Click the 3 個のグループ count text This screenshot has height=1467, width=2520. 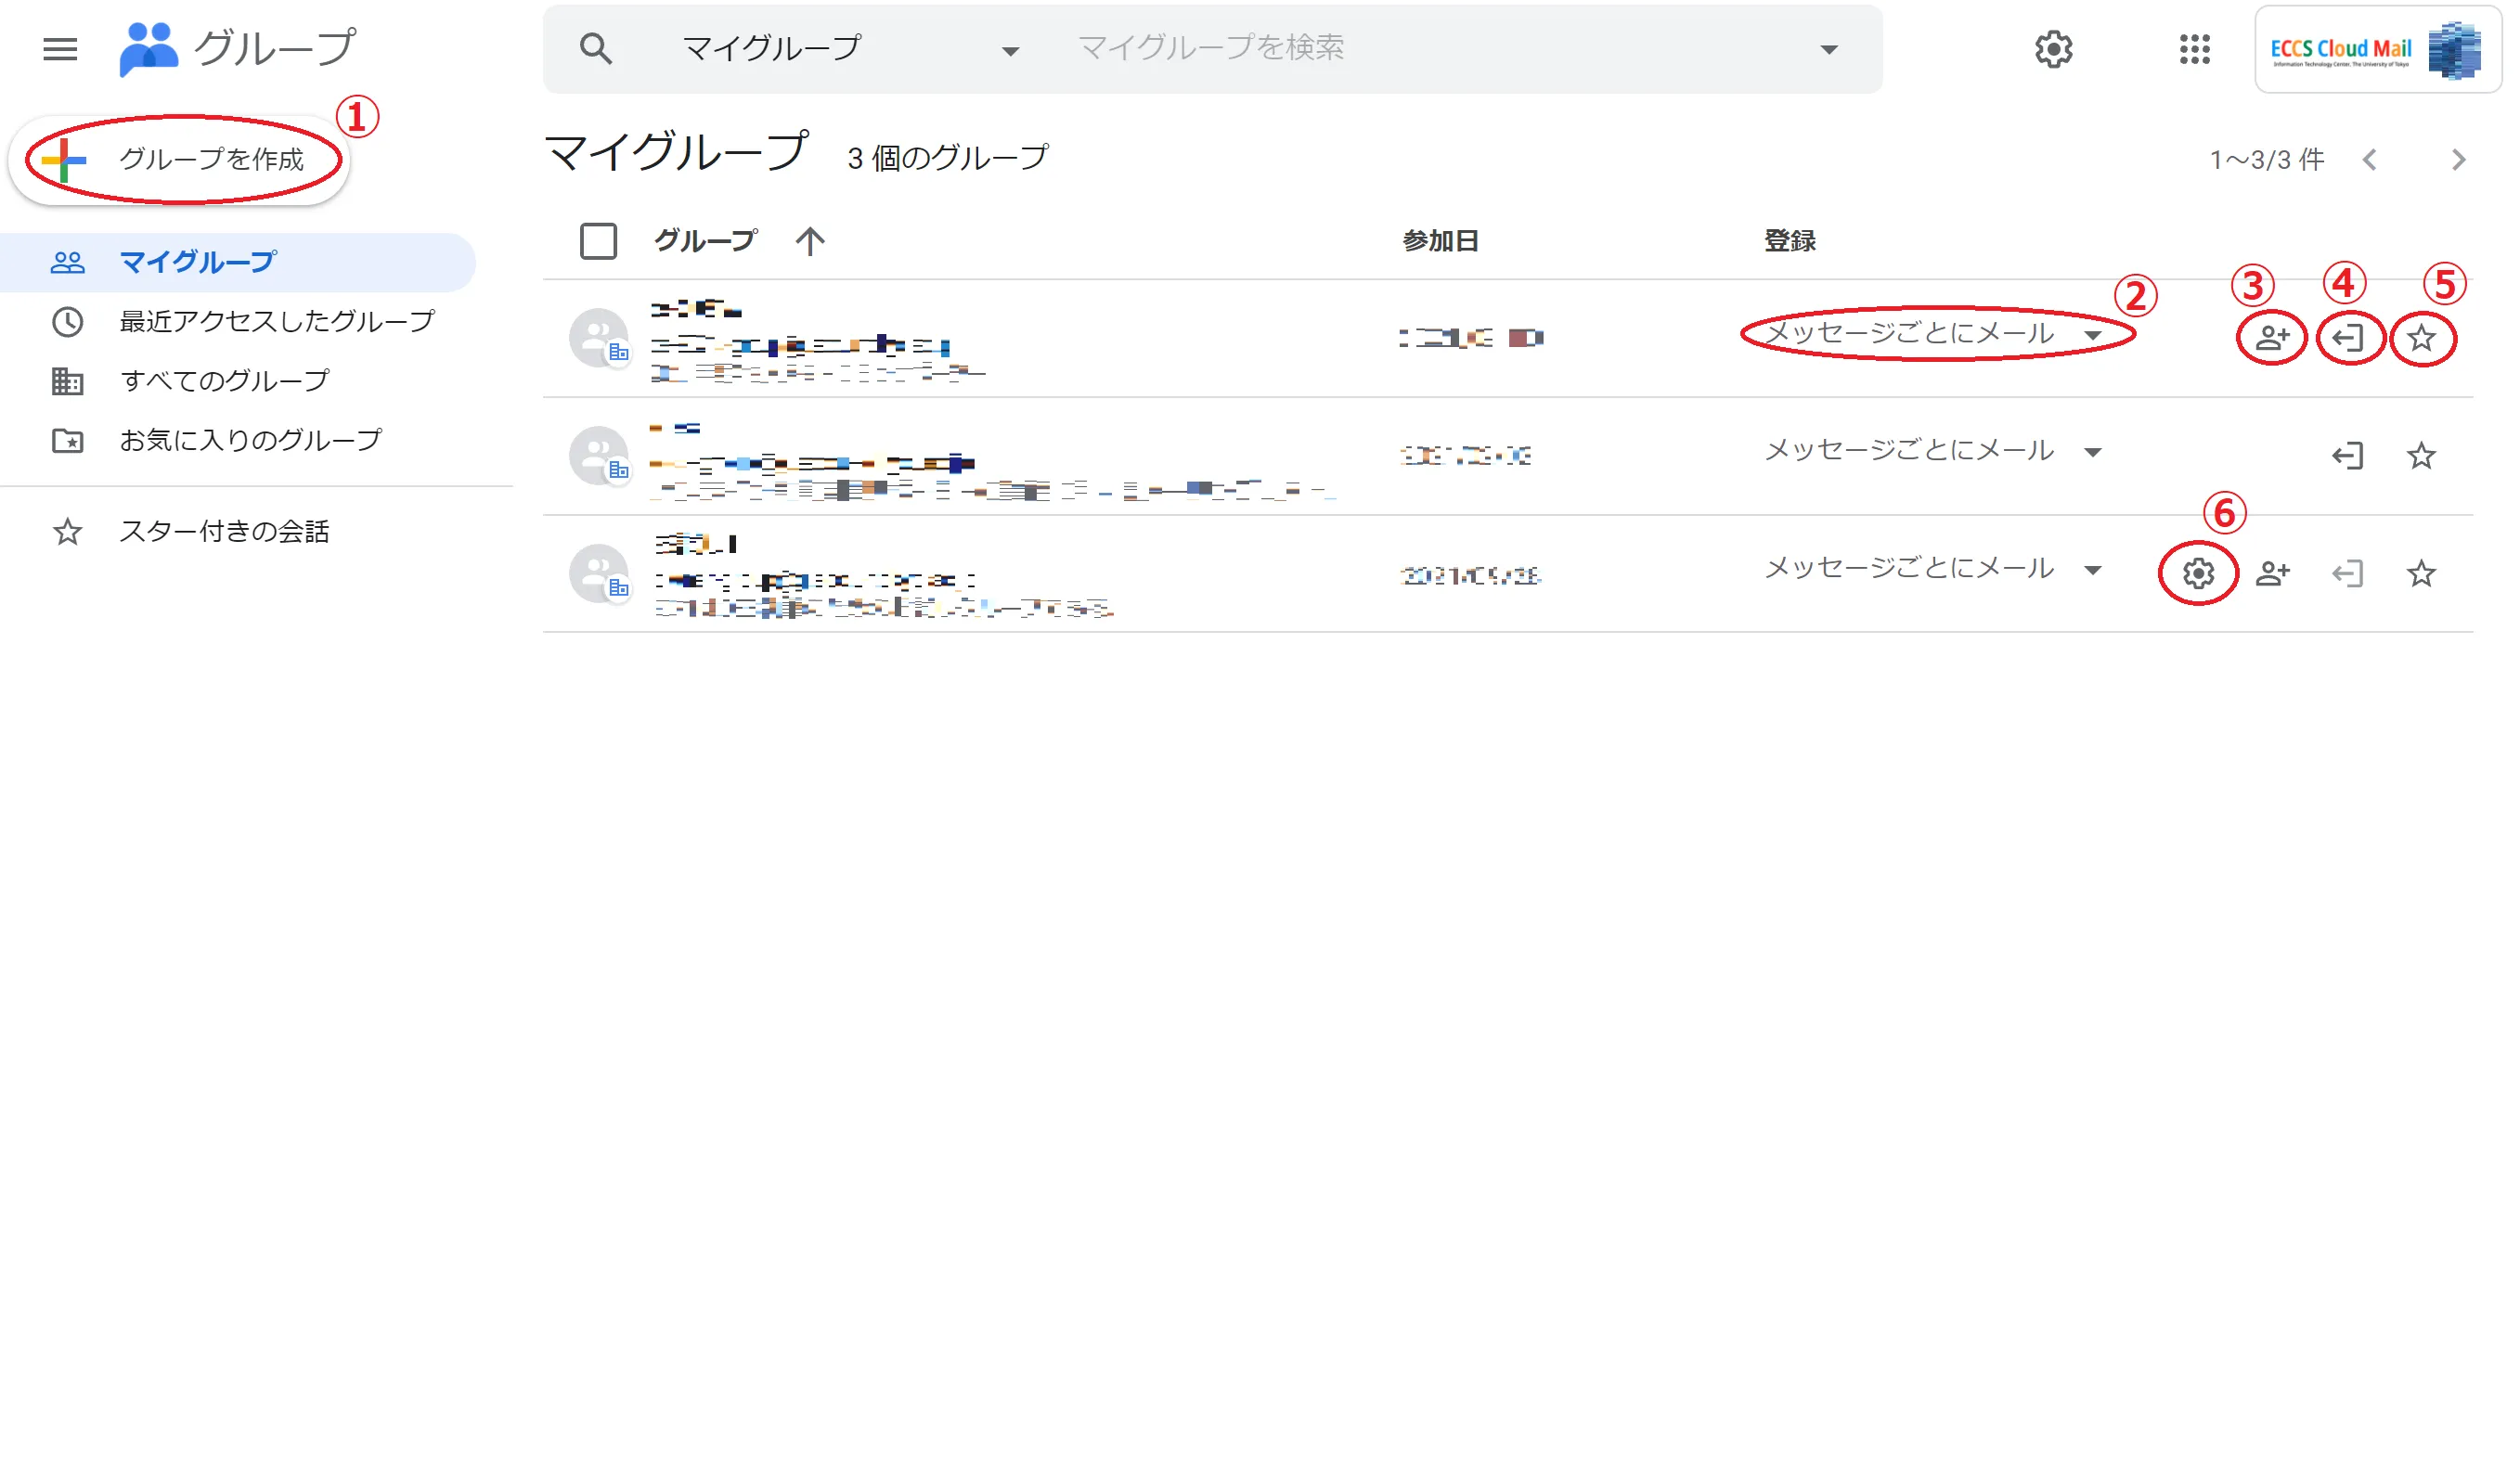948,158
